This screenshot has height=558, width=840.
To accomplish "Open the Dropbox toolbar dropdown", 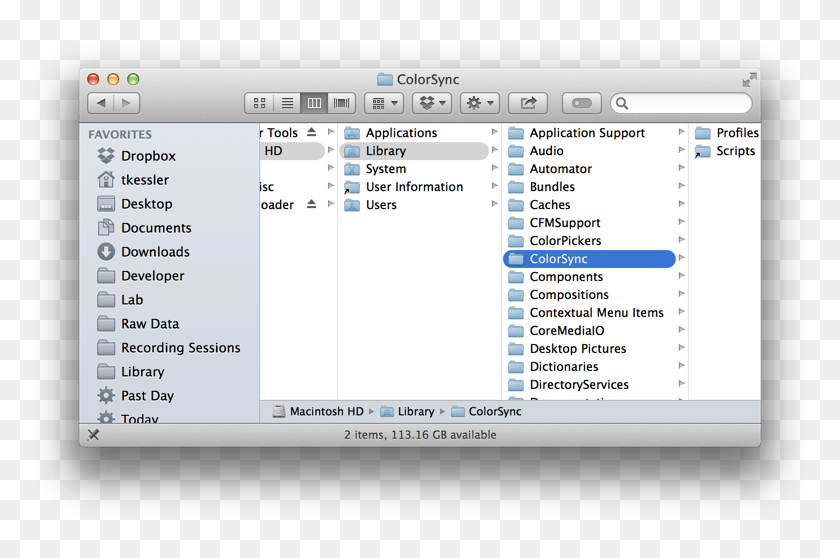I will point(432,103).
